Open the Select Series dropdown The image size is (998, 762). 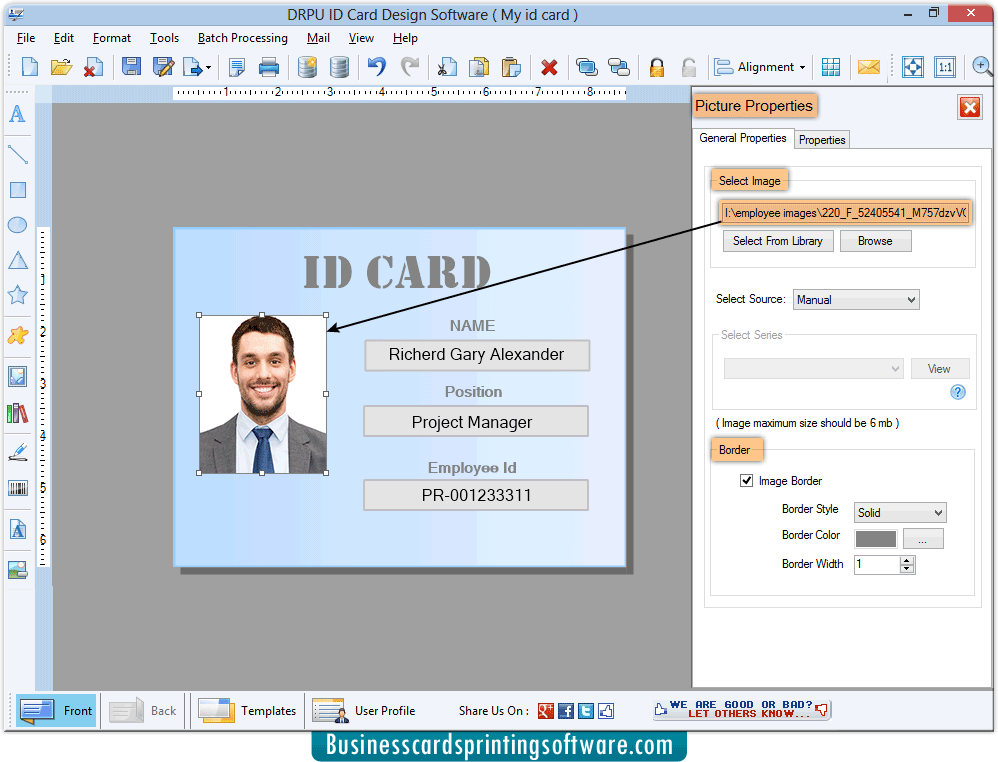[x=813, y=369]
